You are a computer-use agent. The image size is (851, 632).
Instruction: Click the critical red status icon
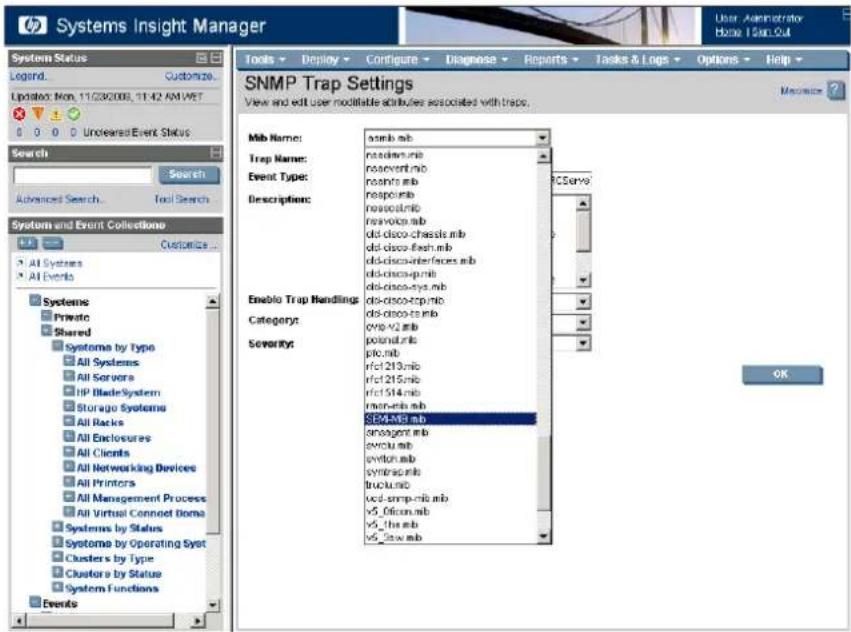coord(20,114)
